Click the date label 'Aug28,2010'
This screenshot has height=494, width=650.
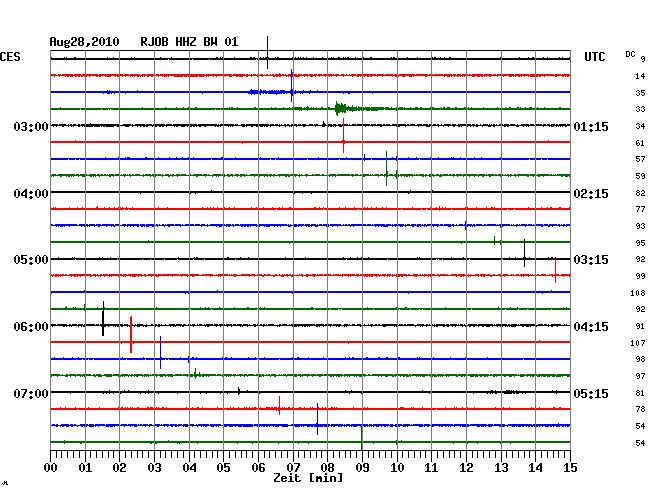(84, 42)
